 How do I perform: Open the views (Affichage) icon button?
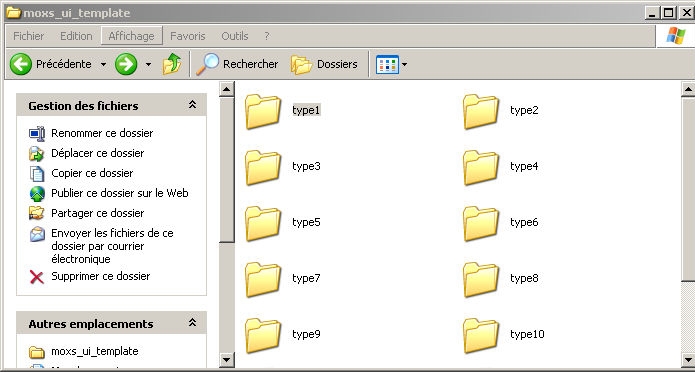(387, 65)
